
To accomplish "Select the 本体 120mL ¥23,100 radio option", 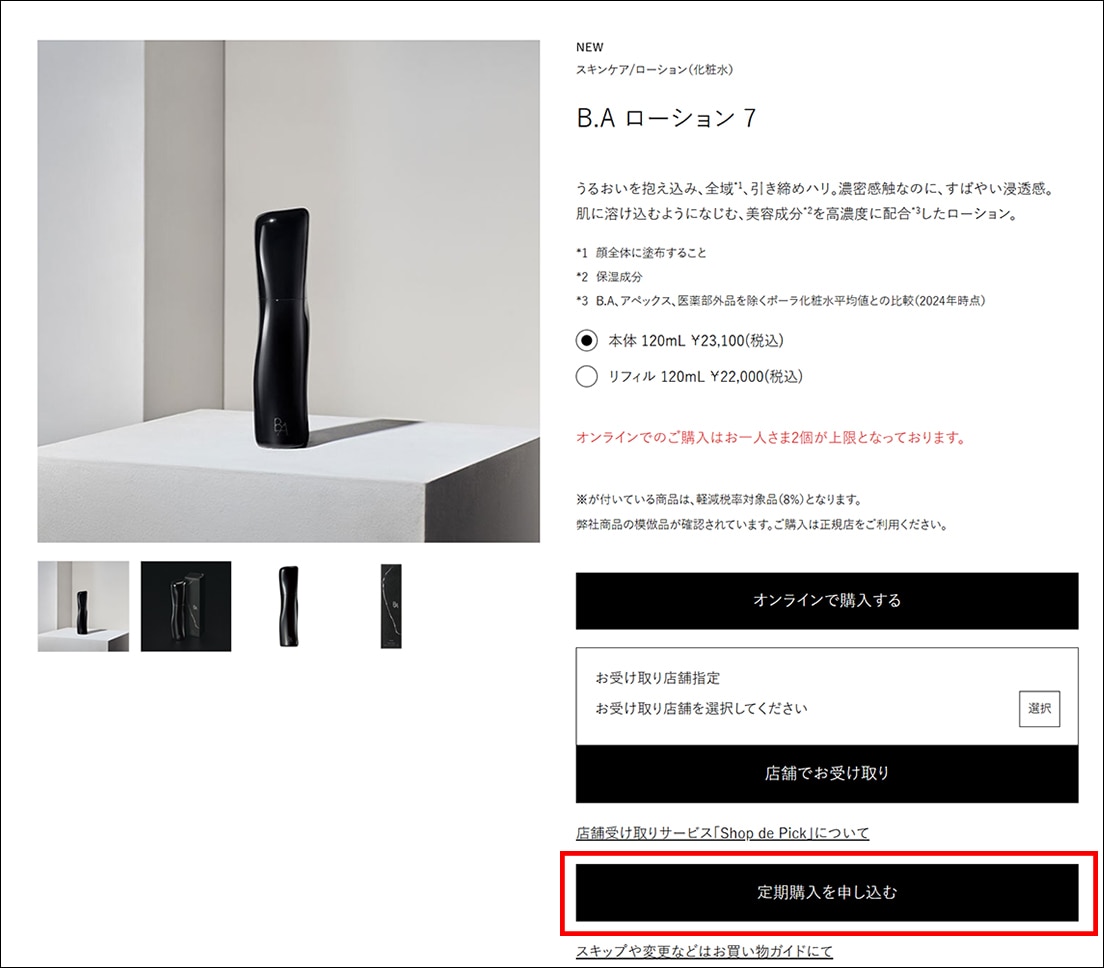I will click(586, 341).
